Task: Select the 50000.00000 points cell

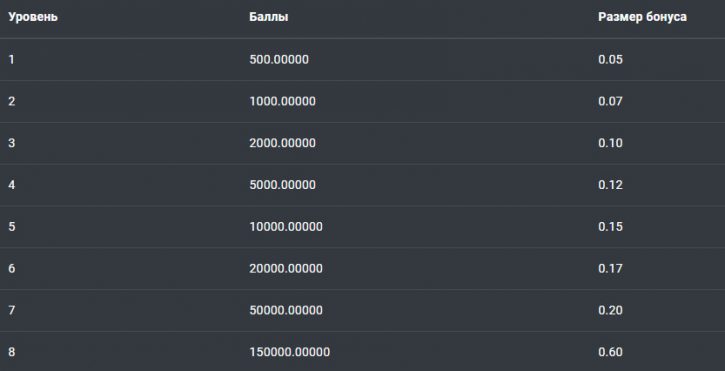Action: pyautogui.click(x=286, y=310)
